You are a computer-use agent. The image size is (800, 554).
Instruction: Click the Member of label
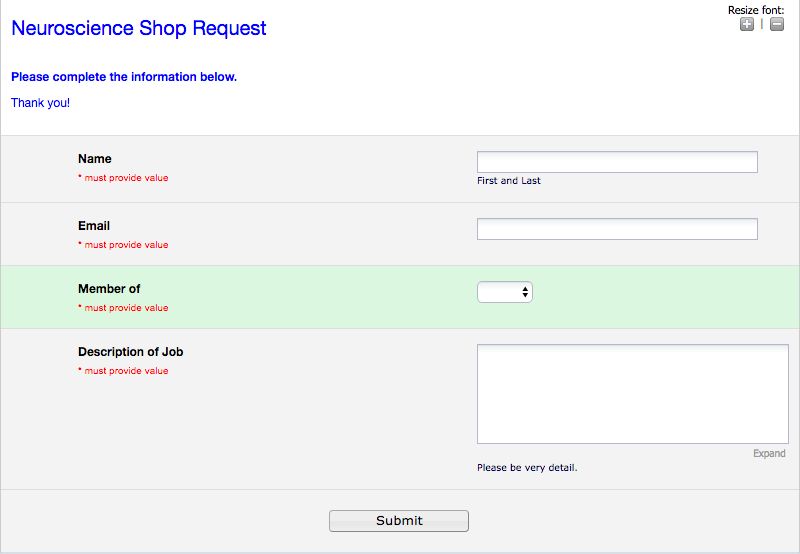pos(109,289)
